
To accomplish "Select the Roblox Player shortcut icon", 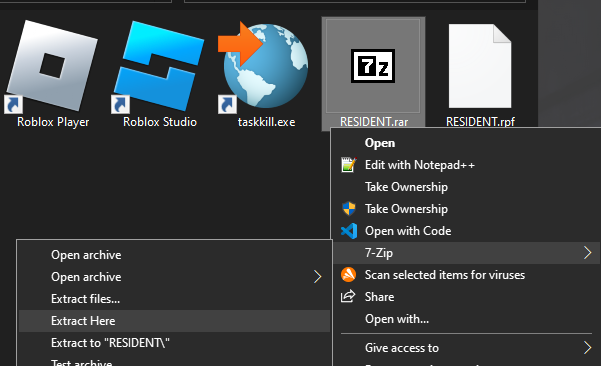I will click(x=53, y=66).
